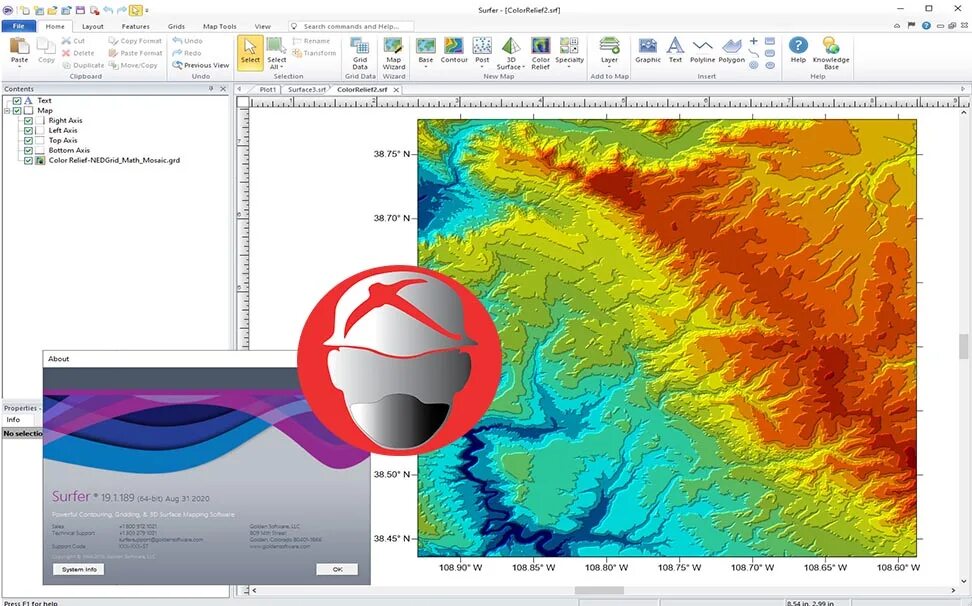Insert a Graphic from the ribbon

tap(648, 50)
